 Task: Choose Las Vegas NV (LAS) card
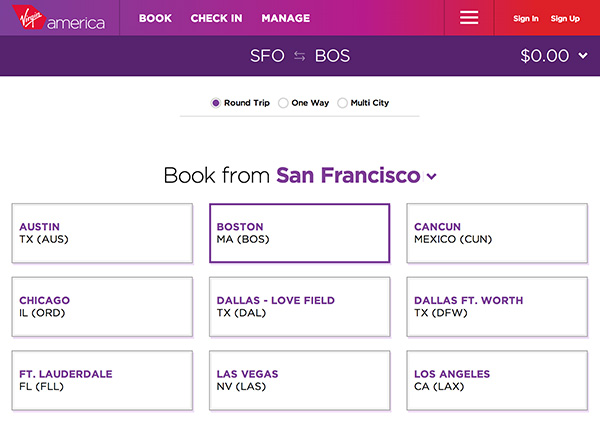[300, 380]
